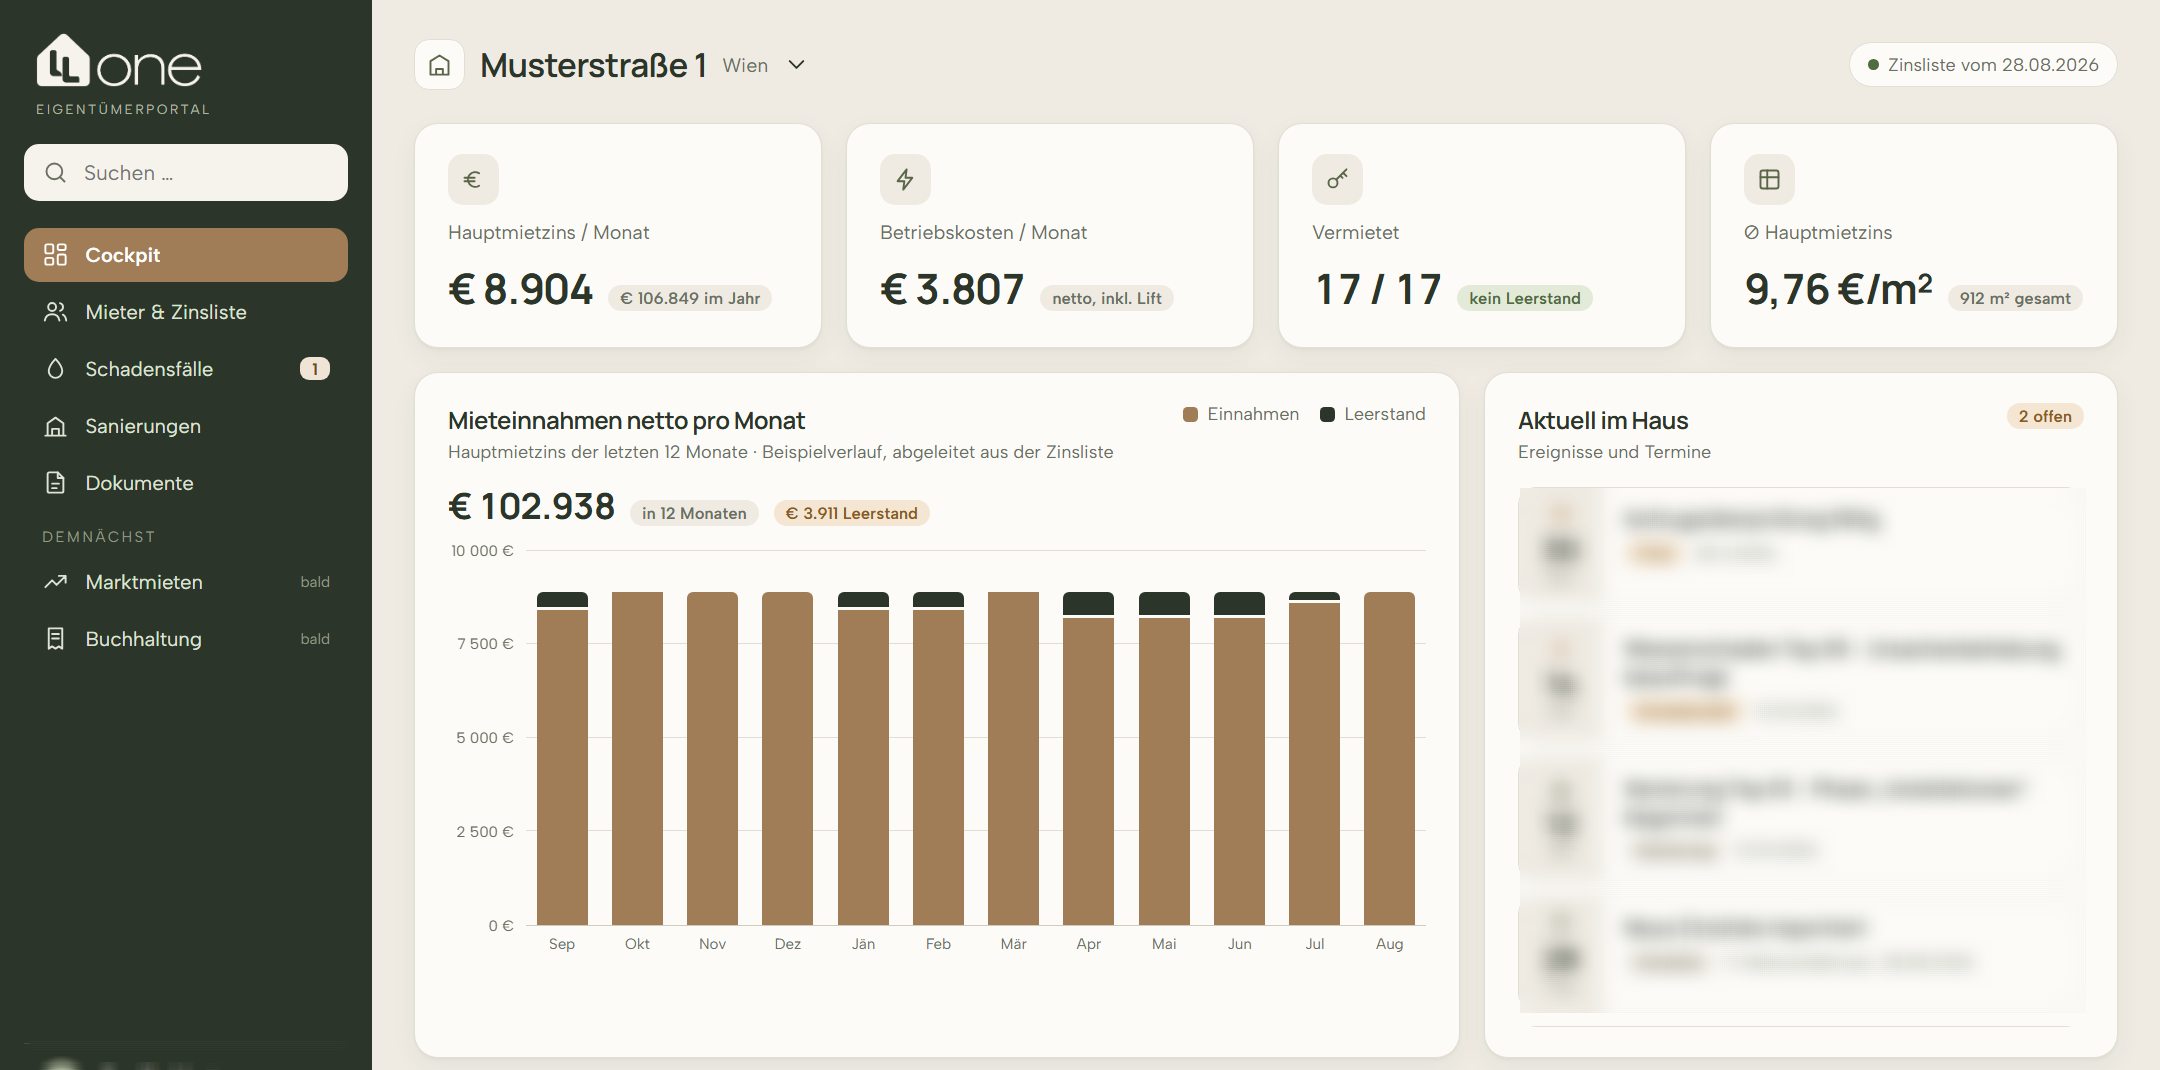Click the trend arrow icon for Marktmieten

click(56, 582)
